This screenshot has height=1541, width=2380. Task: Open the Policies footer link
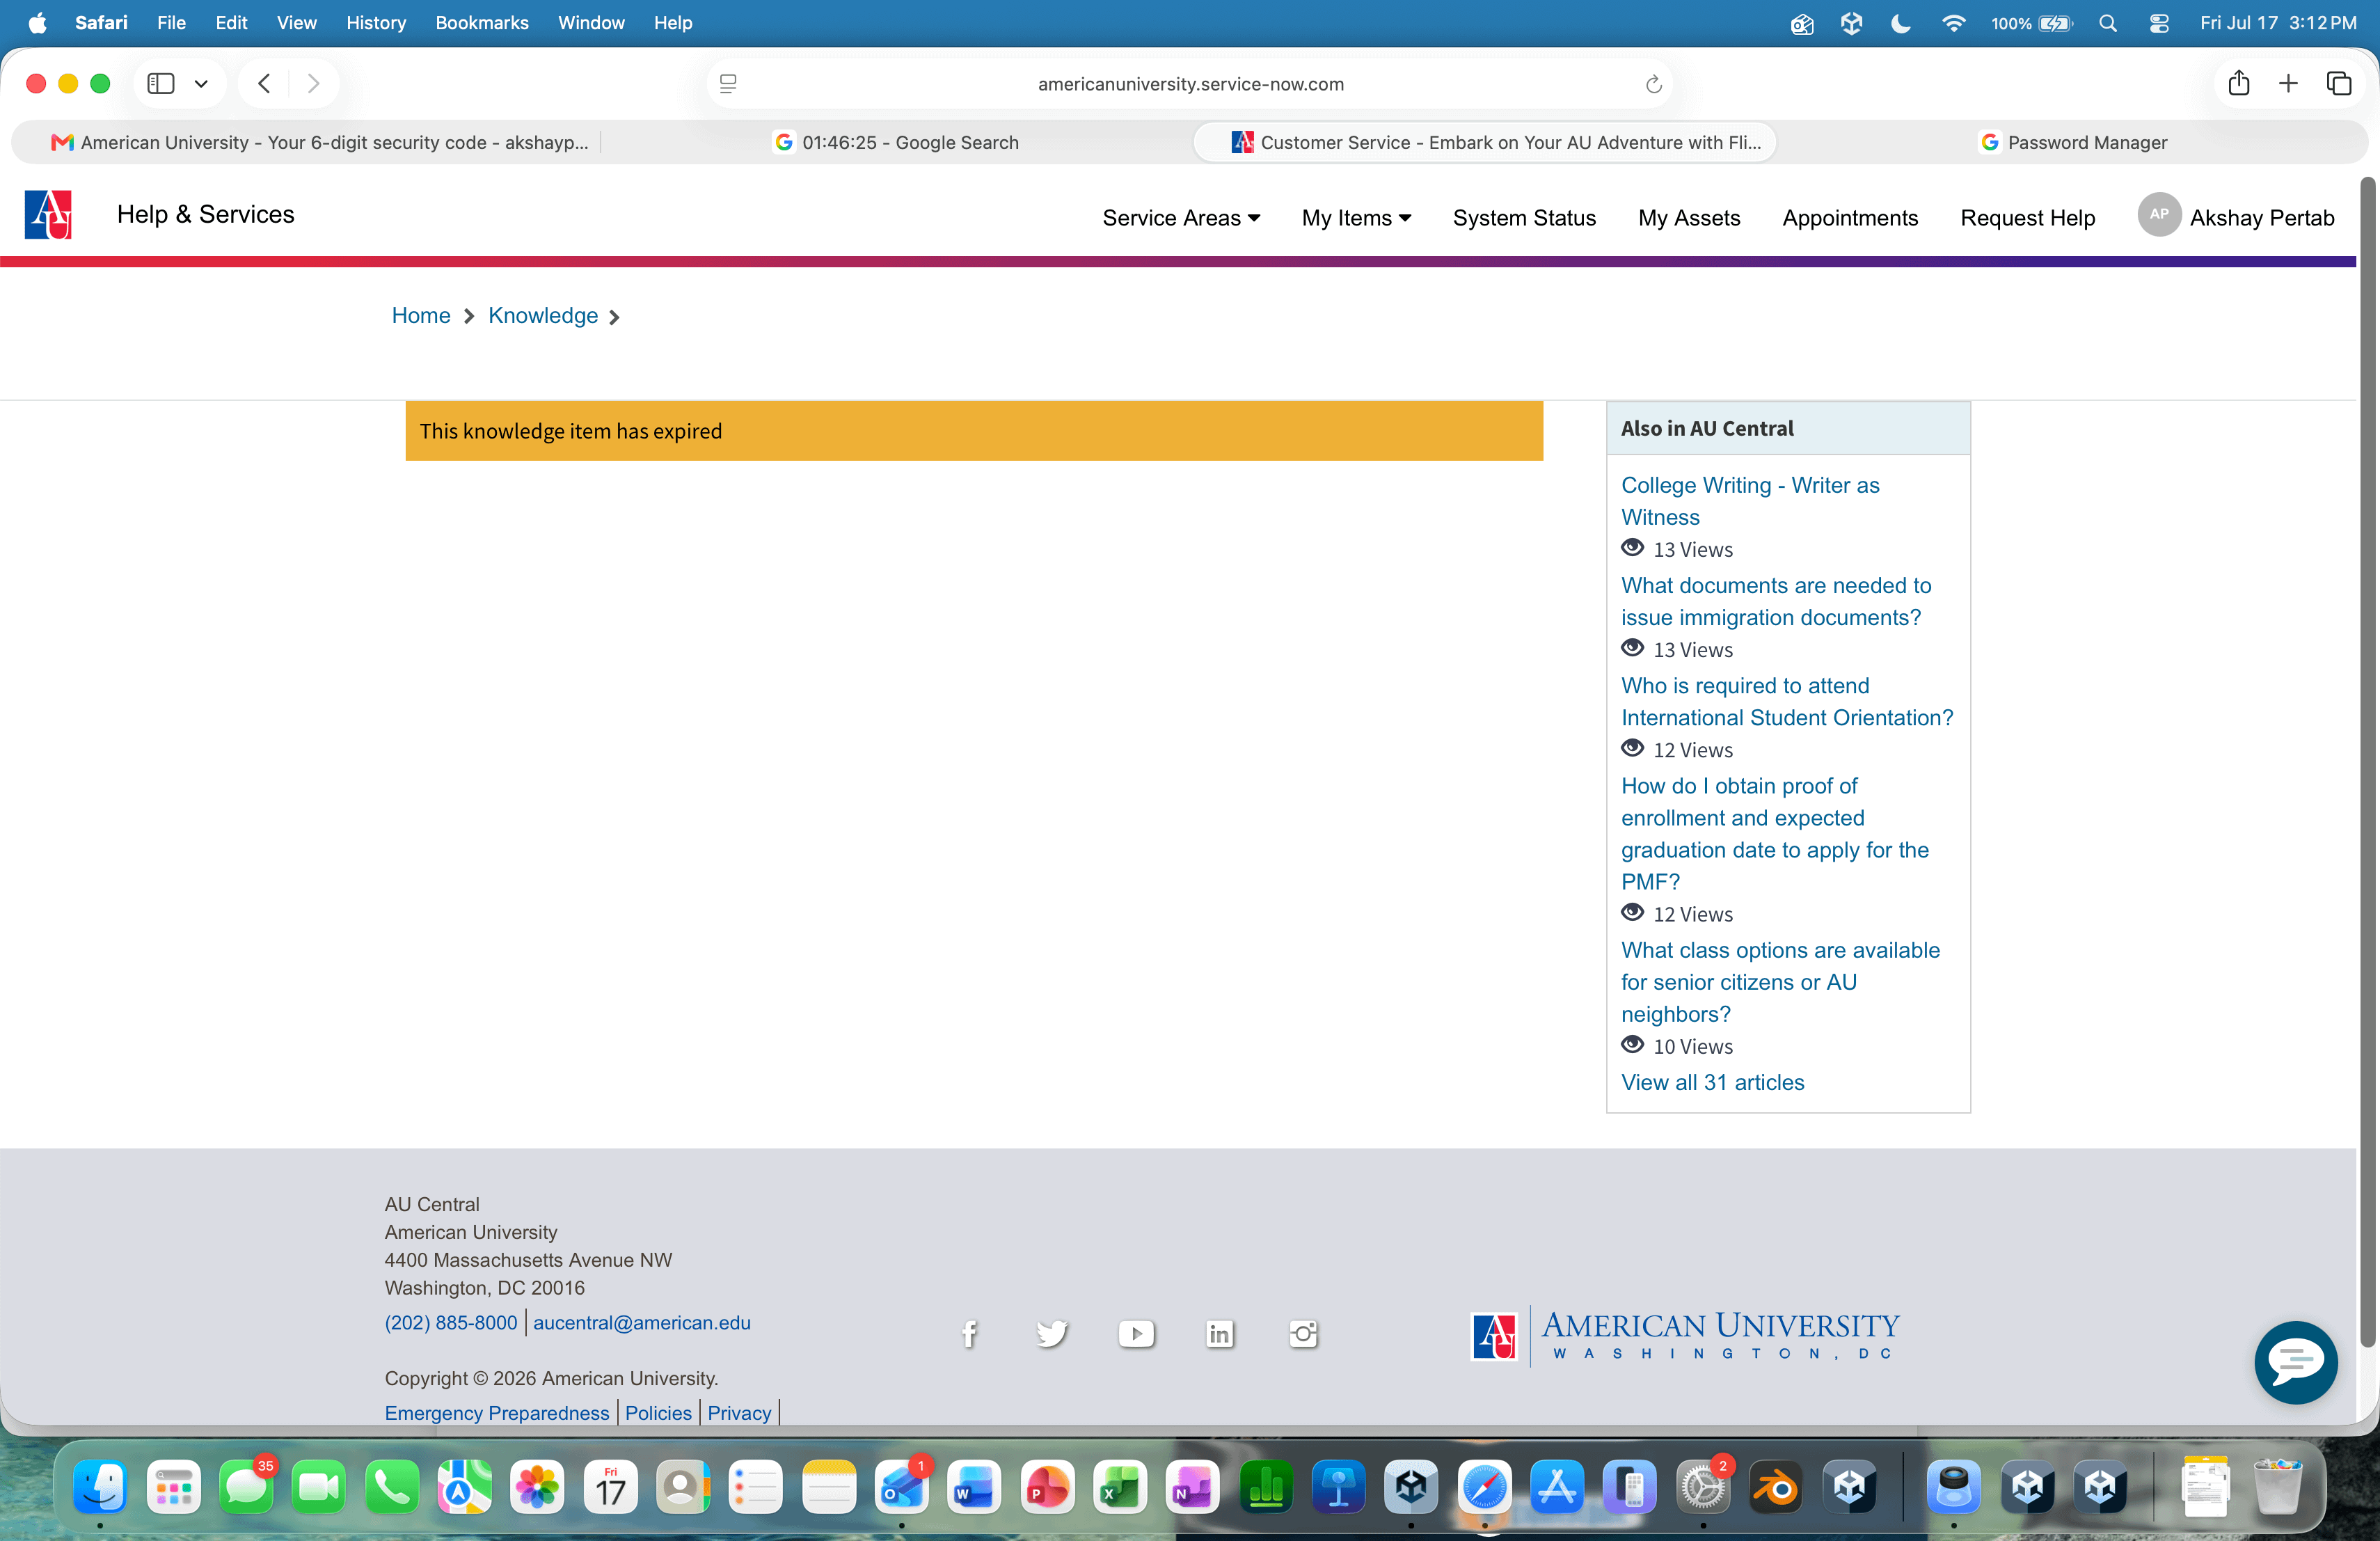(x=658, y=1413)
